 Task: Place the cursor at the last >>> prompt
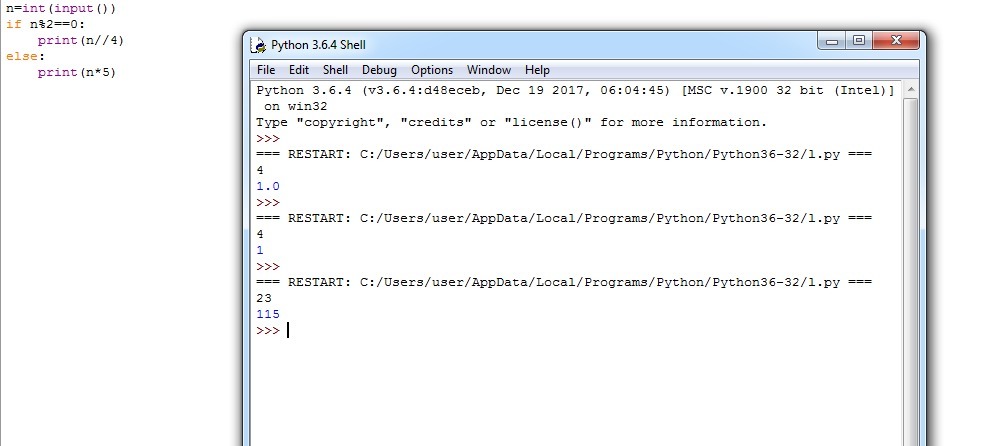point(288,330)
